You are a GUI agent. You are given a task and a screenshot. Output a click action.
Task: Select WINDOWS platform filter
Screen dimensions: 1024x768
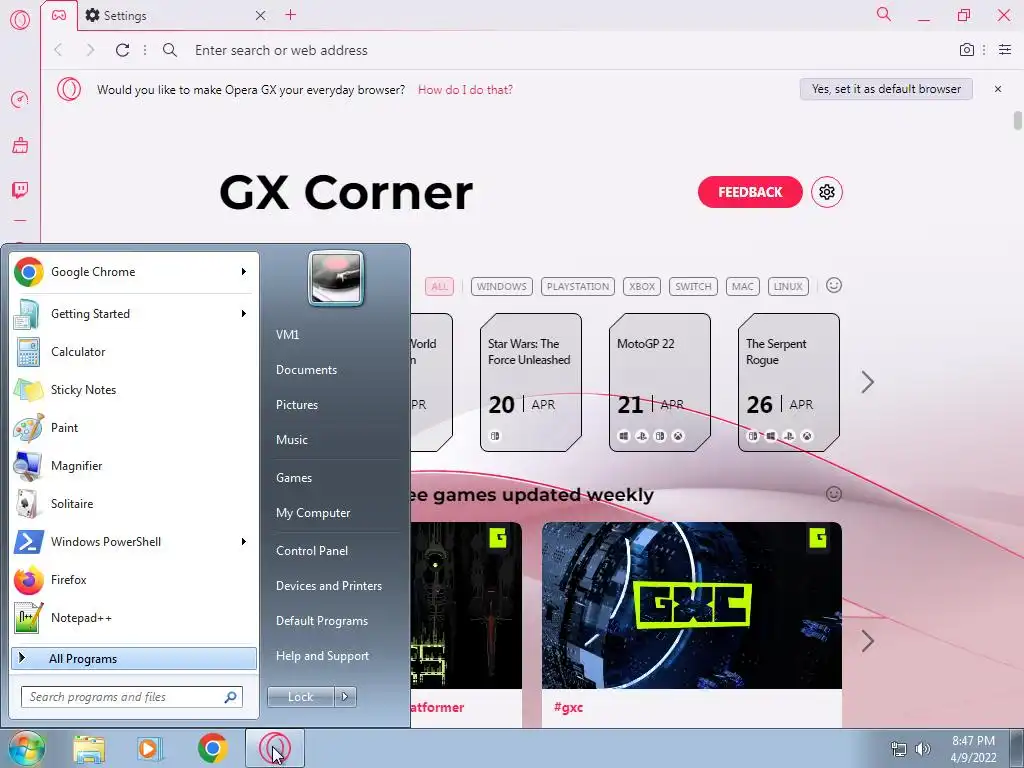point(502,286)
